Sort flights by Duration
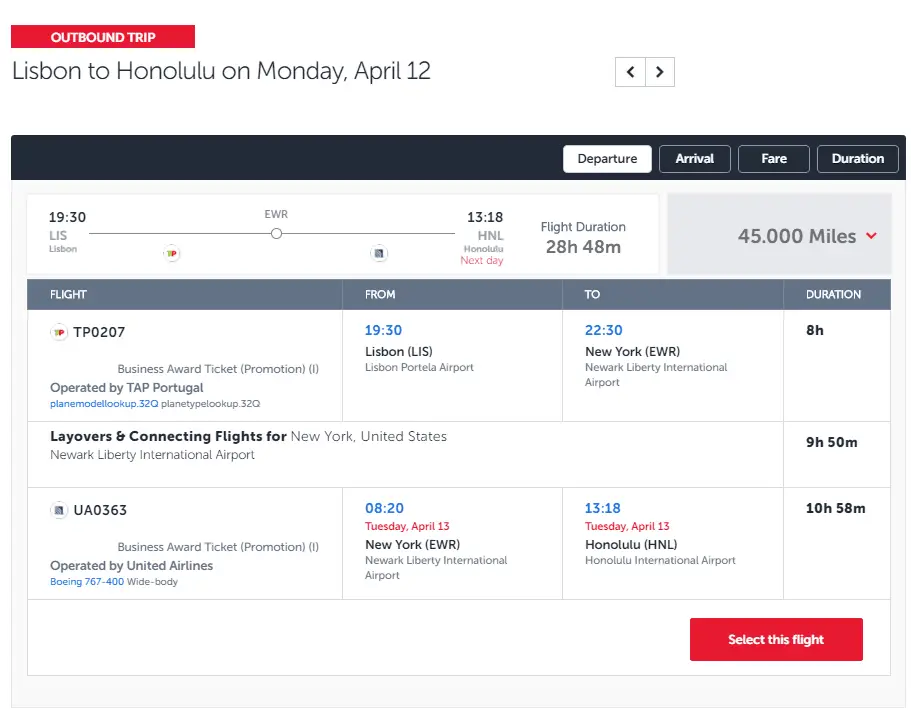Viewport: 911px width, 723px height. point(857,159)
